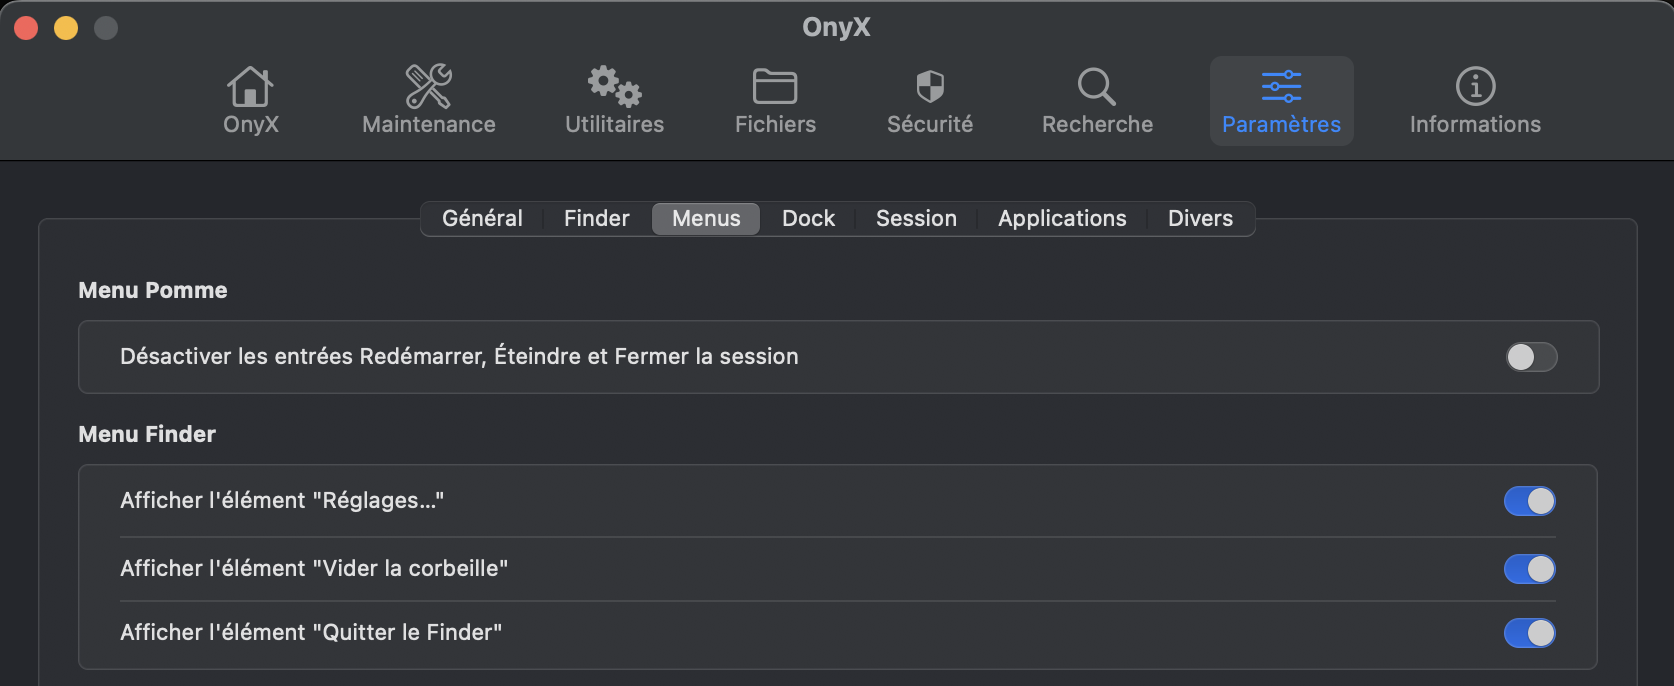The image size is (1674, 686).
Task: Select the Utilitaires gears icon
Action: point(614,88)
